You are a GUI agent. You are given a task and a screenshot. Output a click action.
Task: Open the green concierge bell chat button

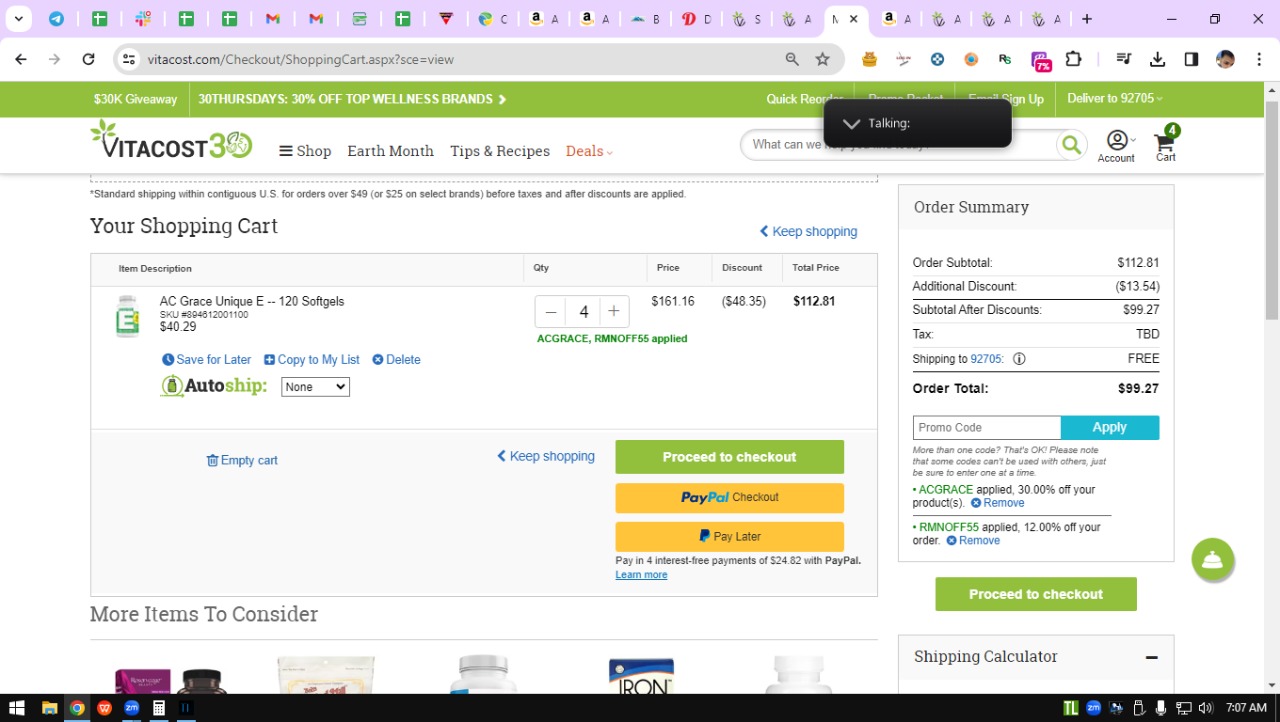1213,560
